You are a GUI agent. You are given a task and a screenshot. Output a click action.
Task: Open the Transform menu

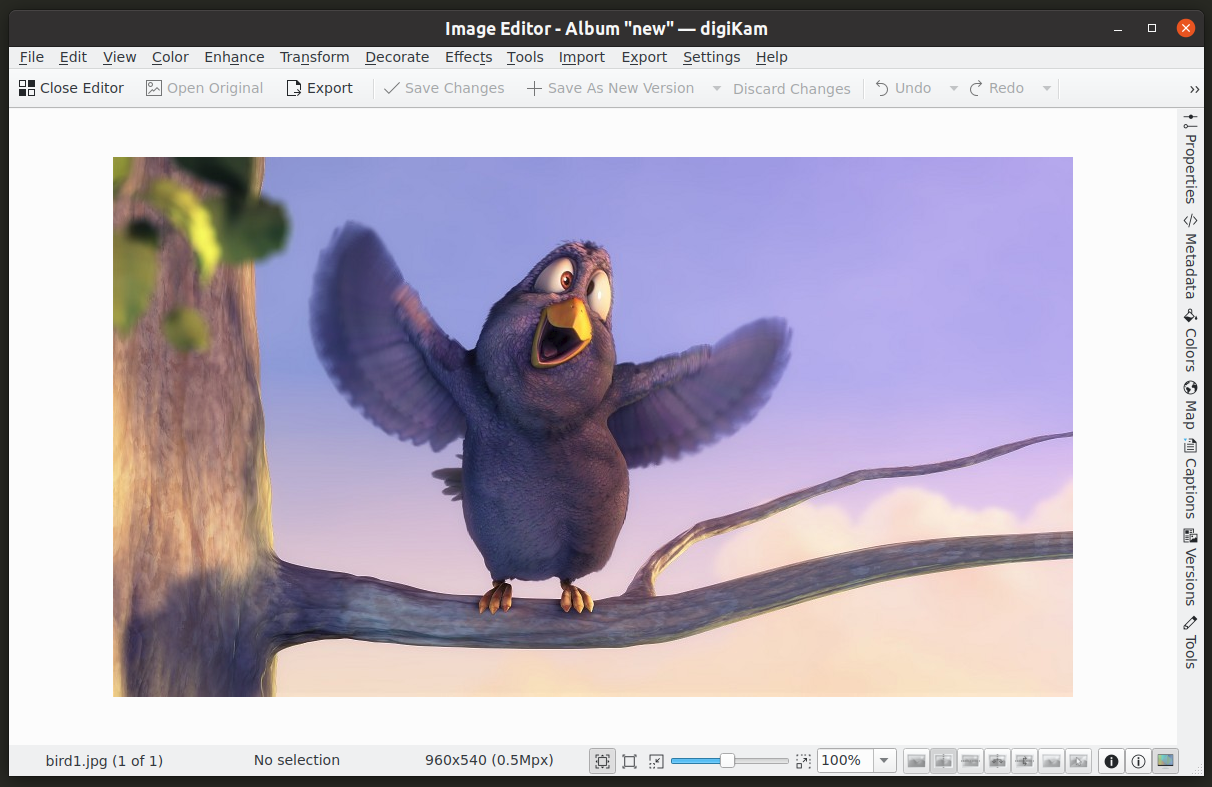click(314, 57)
